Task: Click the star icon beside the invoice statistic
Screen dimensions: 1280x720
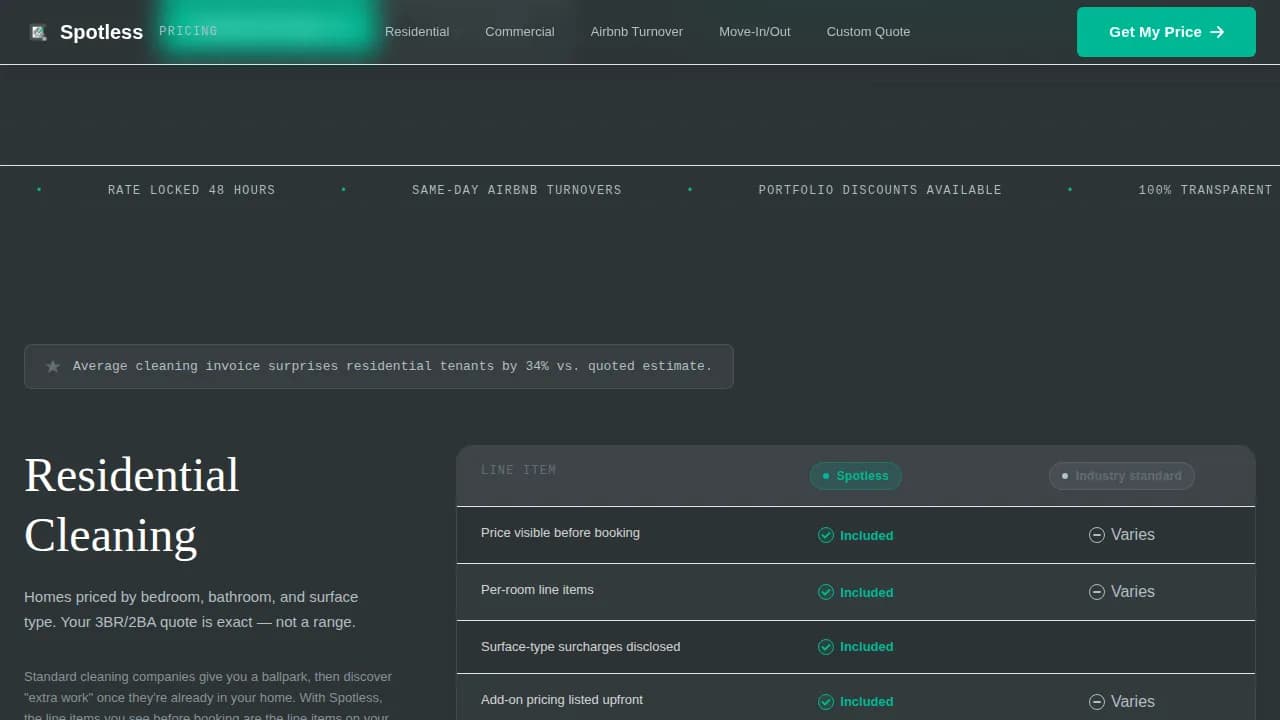Action: [53, 366]
